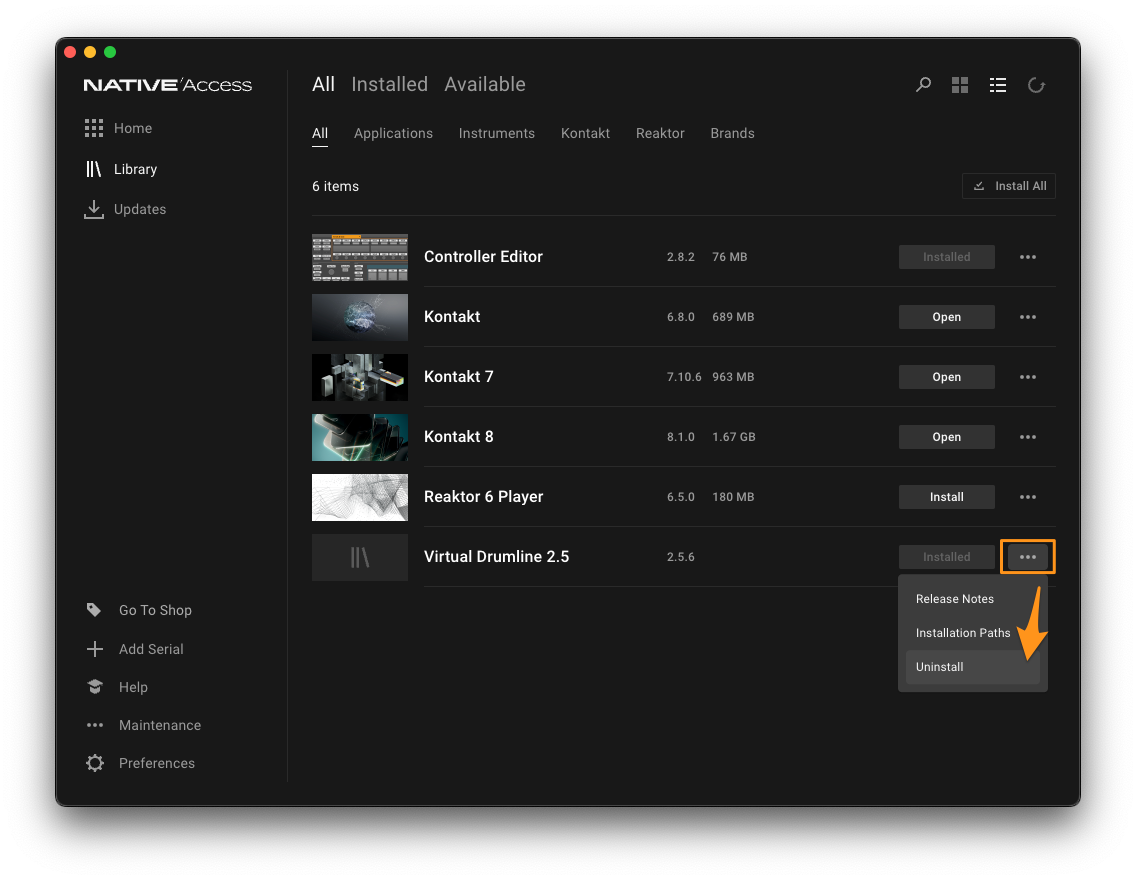Click the Install All button
The width and height of the screenshot is (1136, 880).
point(1008,186)
